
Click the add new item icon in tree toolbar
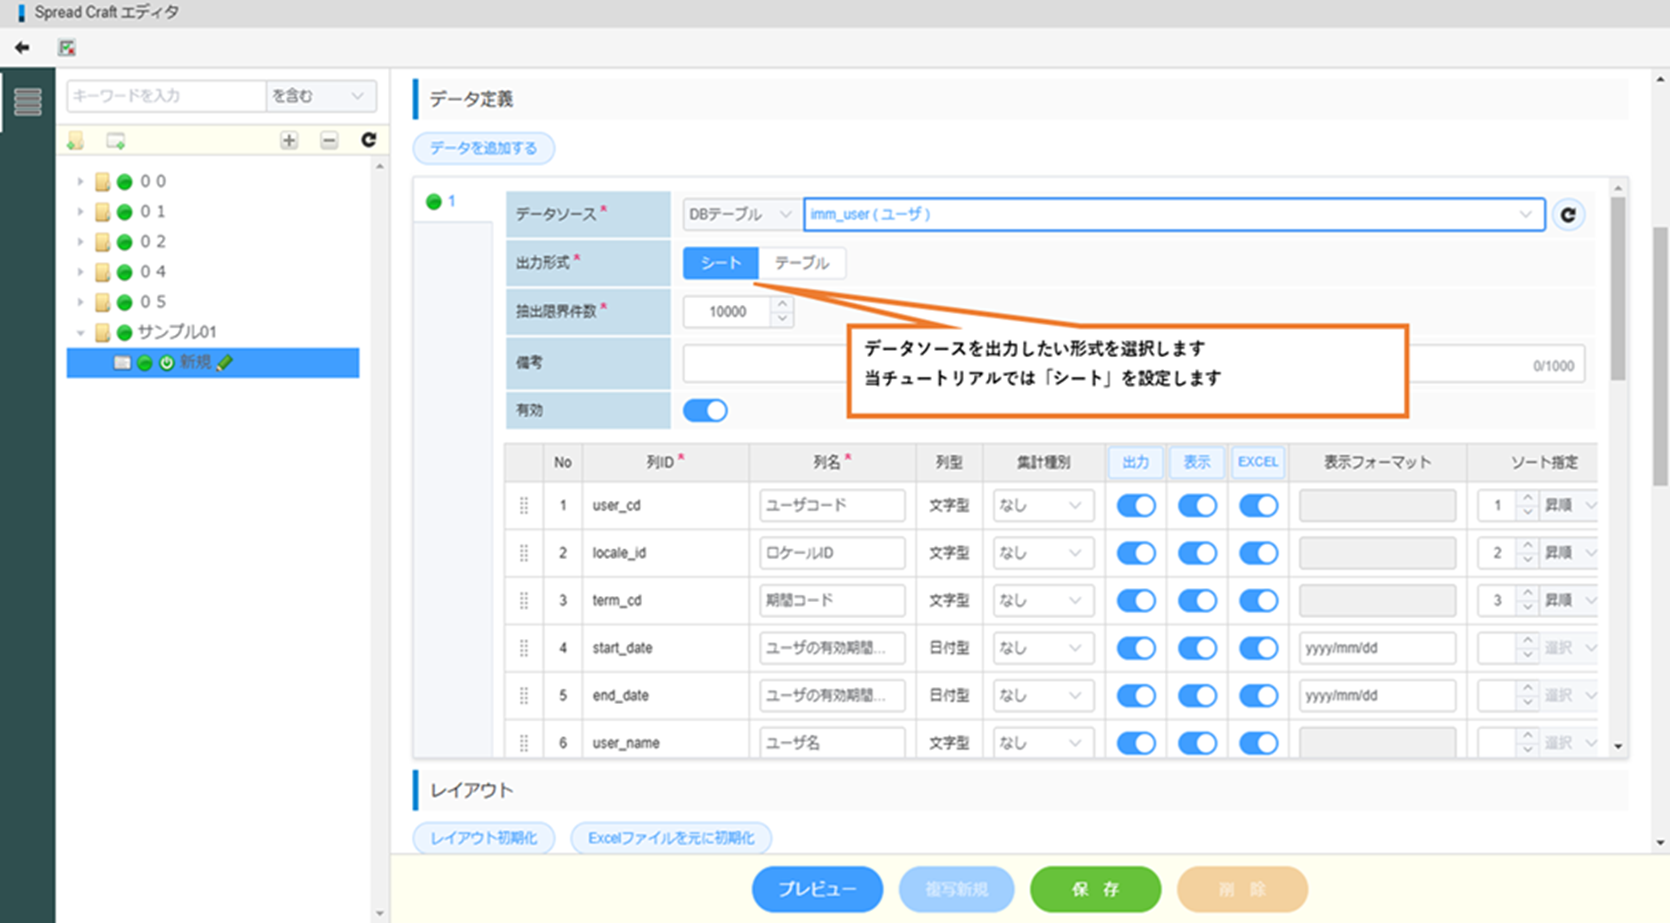tap(116, 141)
